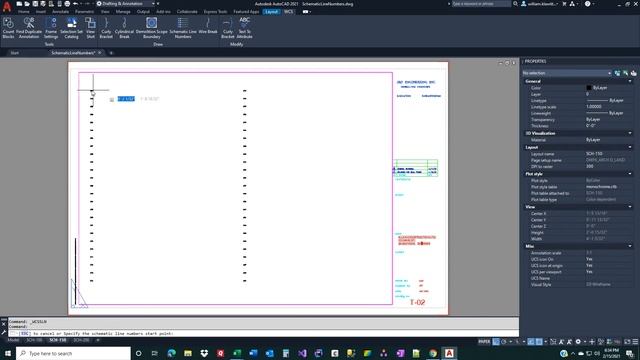Click the Plot printer quick access icon
Viewport: 640px width, 360px height.
pyautogui.click(x=67, y=4)
